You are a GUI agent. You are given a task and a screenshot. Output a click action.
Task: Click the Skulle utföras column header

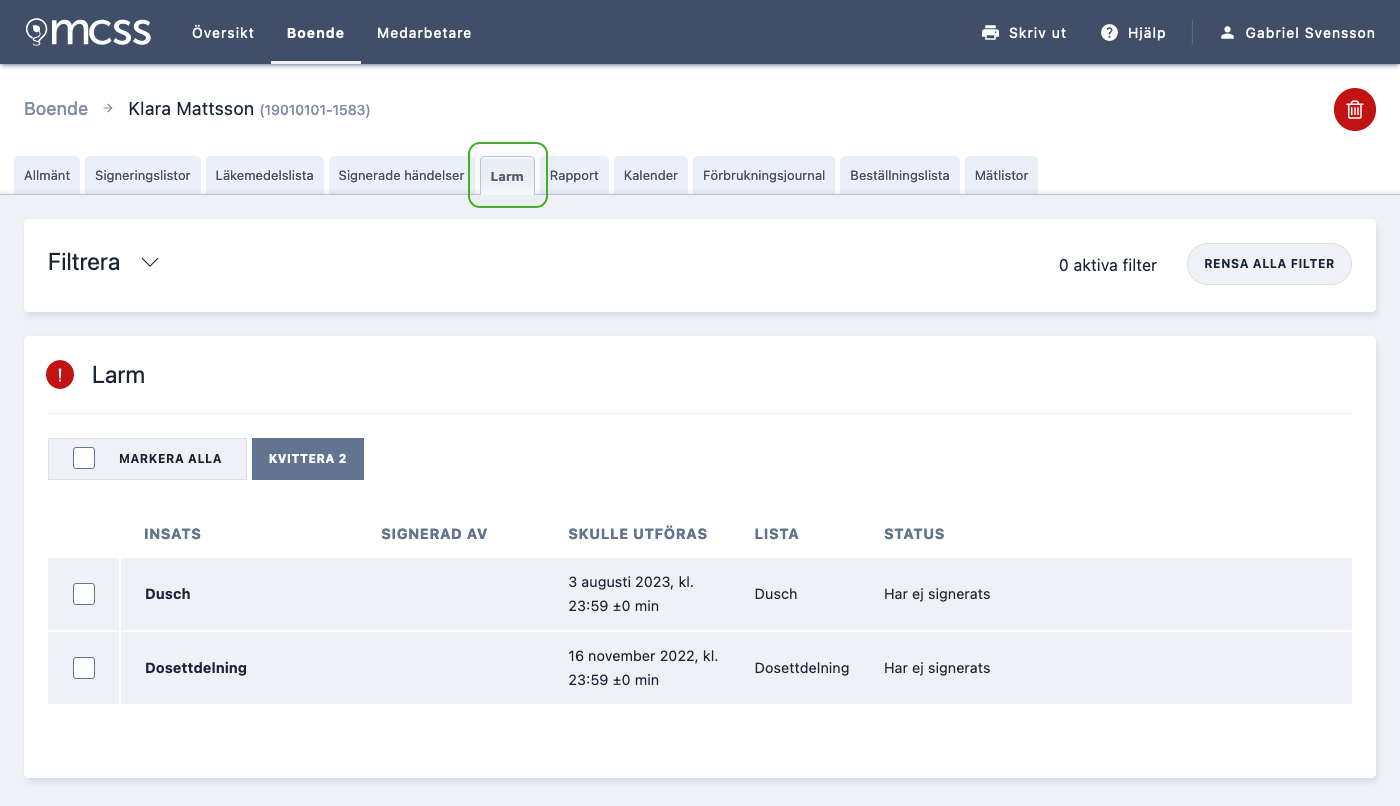coord(638,534)
